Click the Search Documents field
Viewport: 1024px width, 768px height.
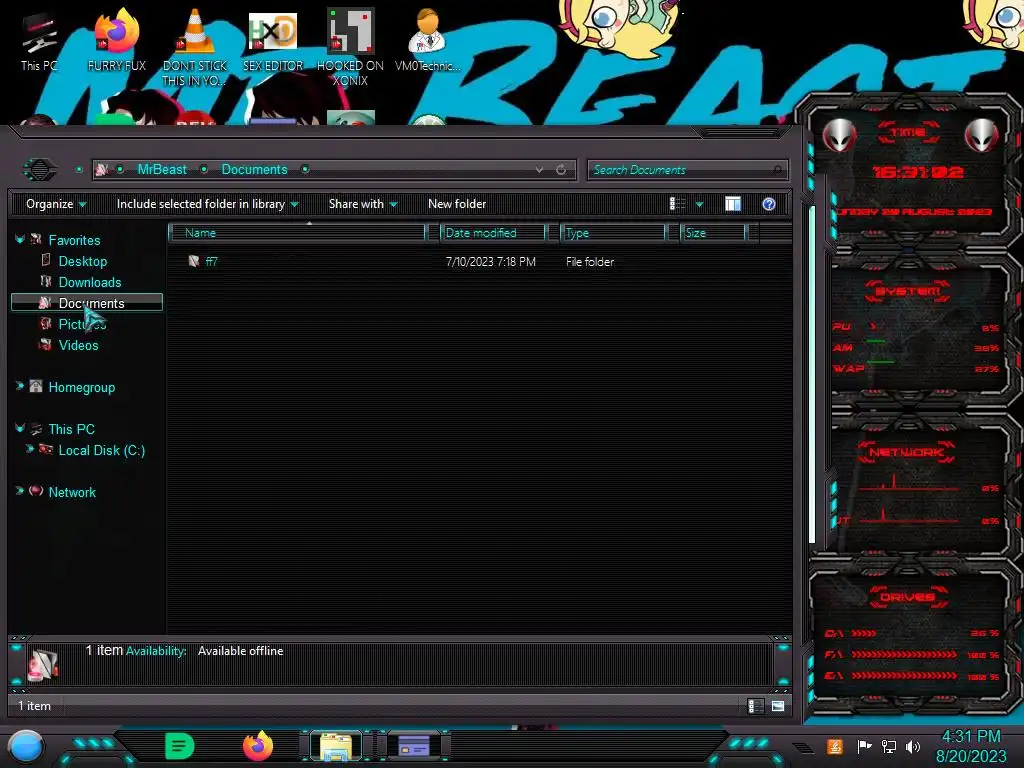point(687,170)
